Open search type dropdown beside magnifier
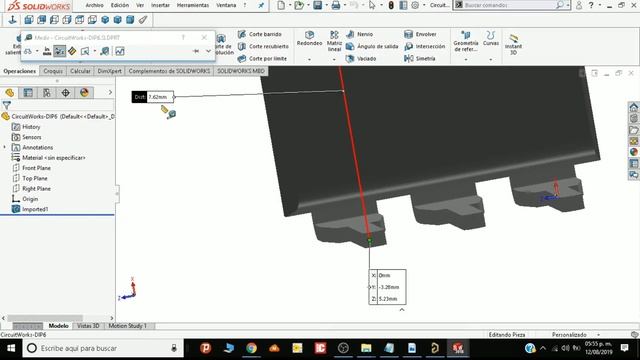 pos(568,5)
